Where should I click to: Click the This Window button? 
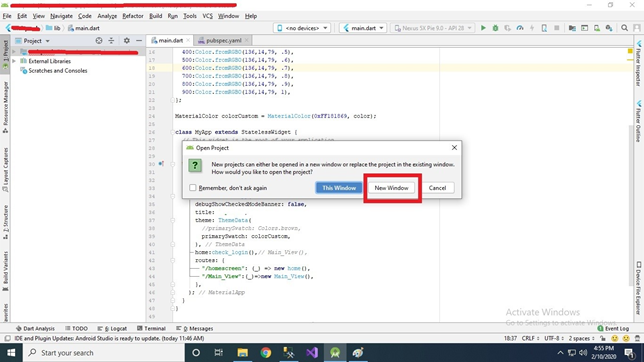[x=339, y=188]
